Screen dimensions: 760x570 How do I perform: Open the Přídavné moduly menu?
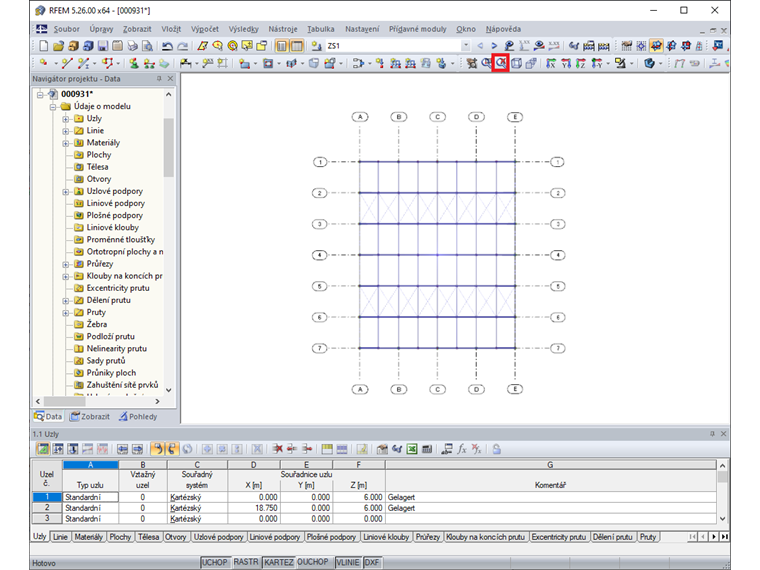[417, 29]
